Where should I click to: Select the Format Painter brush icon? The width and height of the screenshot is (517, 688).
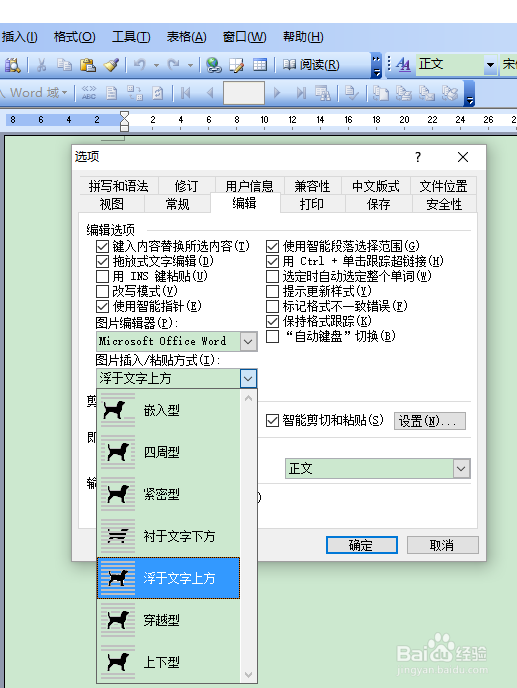111,65
